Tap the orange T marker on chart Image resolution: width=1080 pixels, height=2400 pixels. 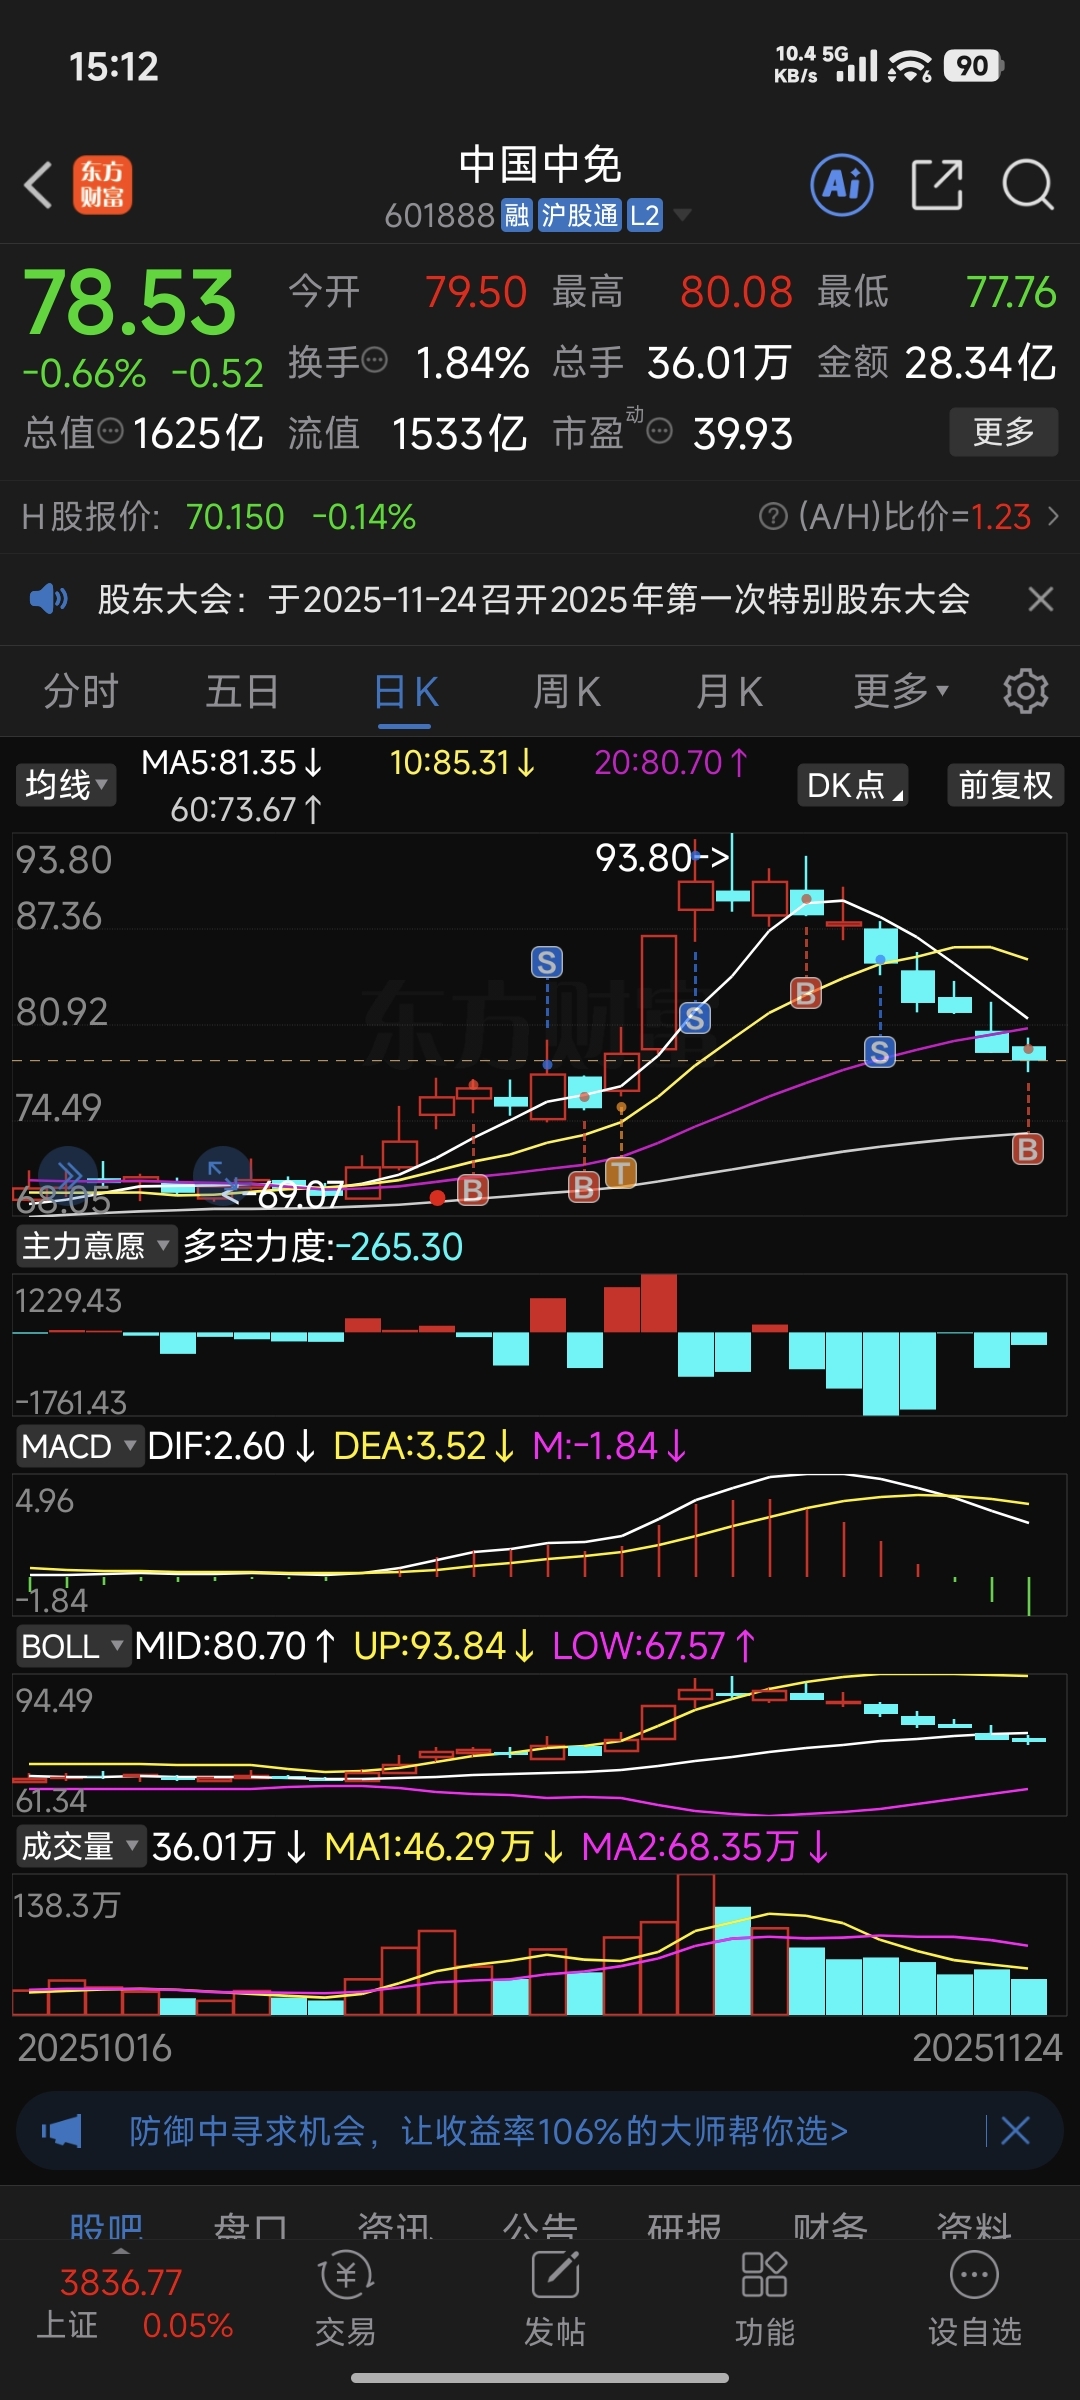click(621, 1172)
